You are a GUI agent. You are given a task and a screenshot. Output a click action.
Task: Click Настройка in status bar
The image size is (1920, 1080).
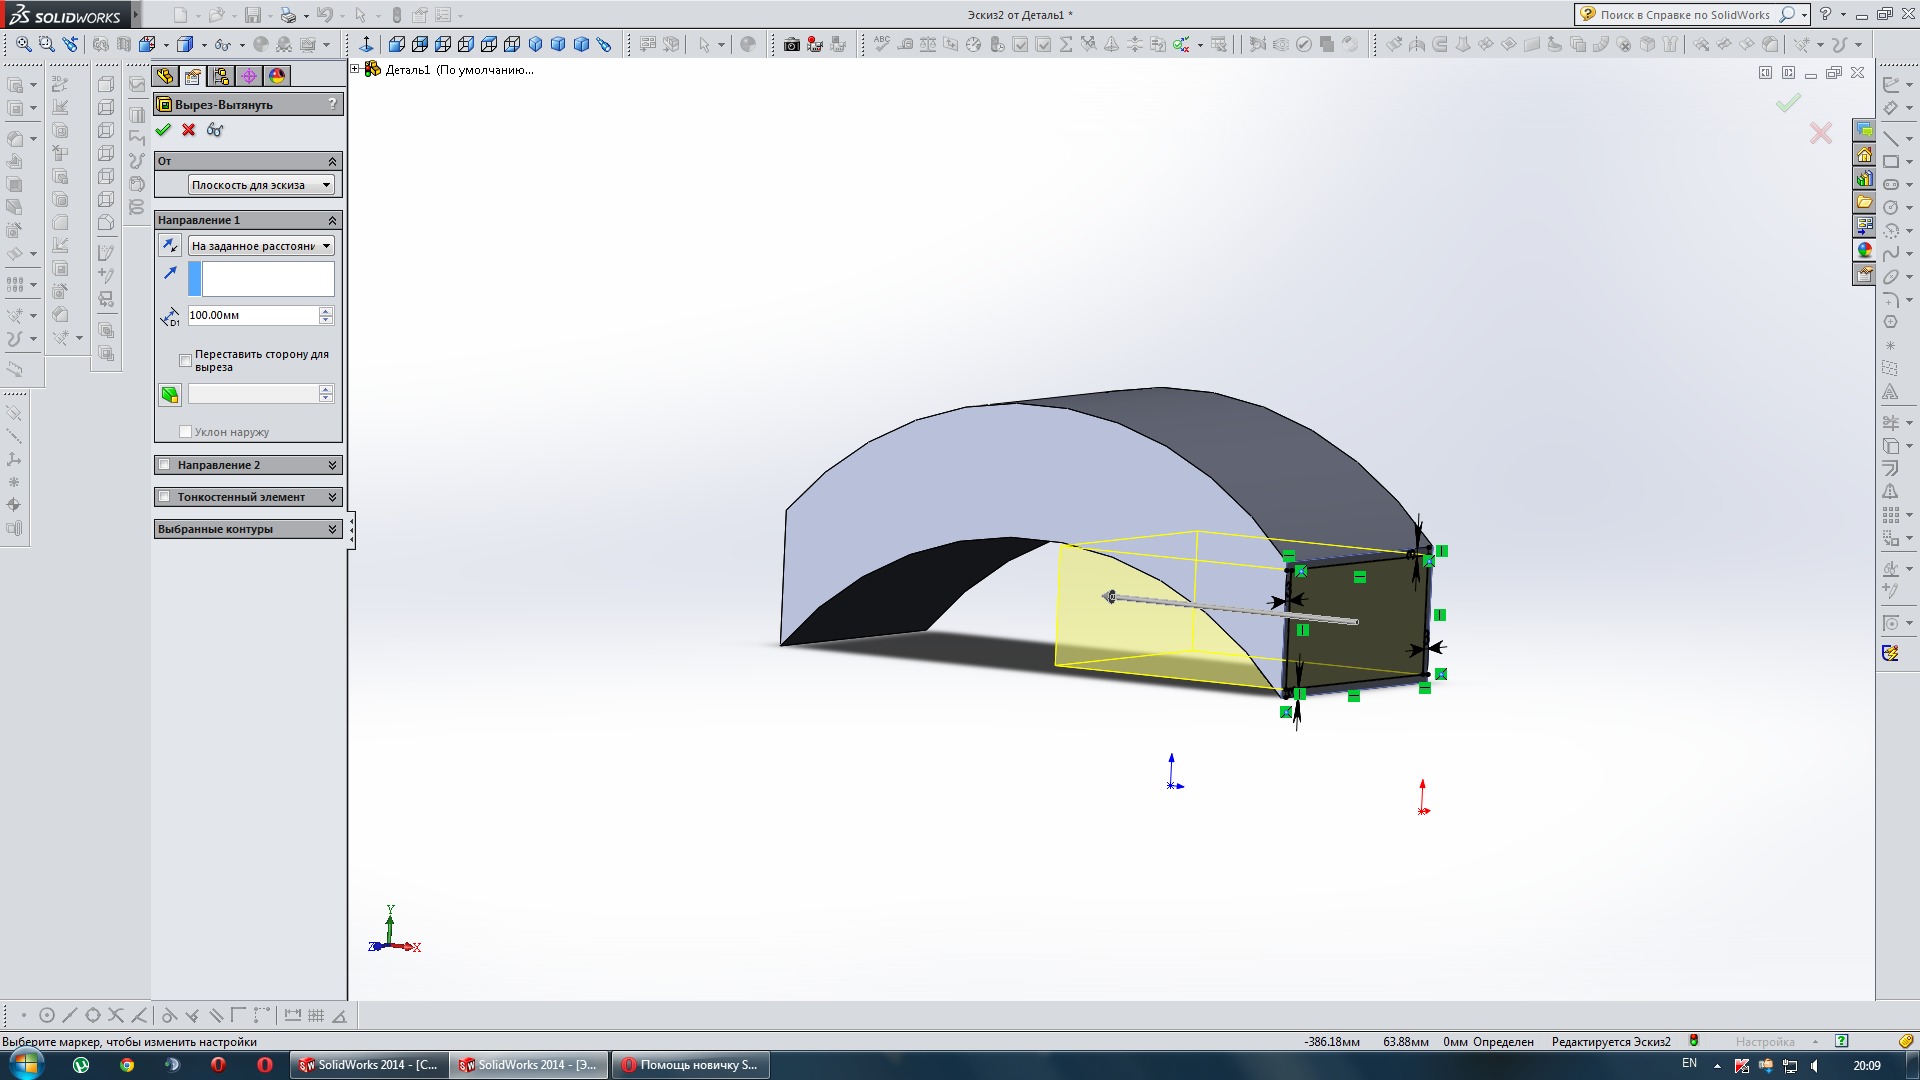tap(1765, 1042)
